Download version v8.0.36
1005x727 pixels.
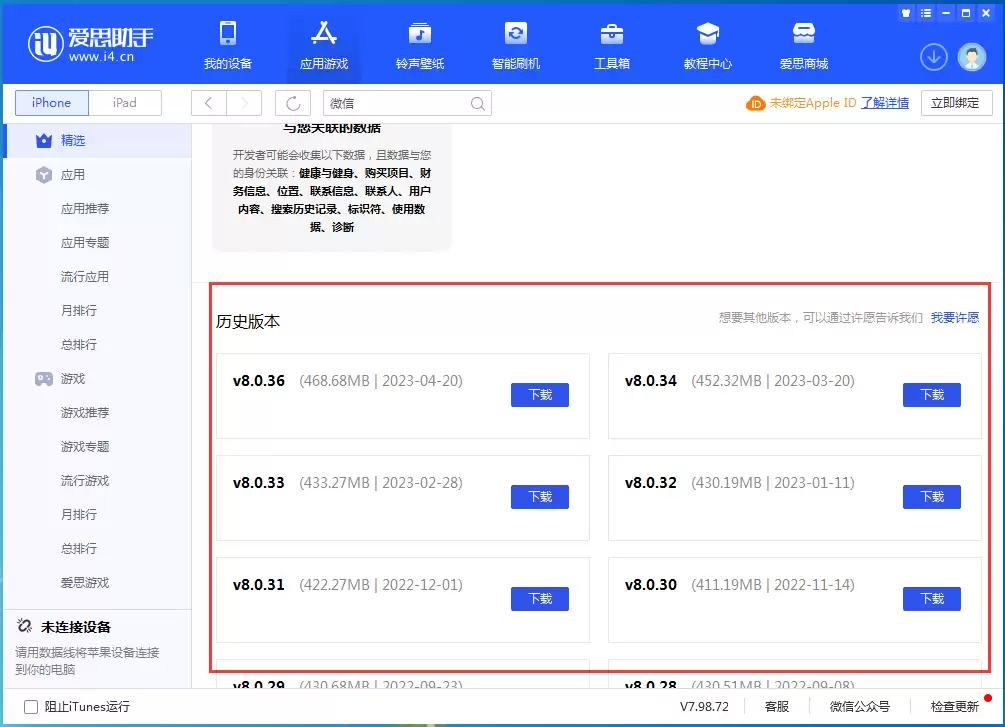click(540, 395)
